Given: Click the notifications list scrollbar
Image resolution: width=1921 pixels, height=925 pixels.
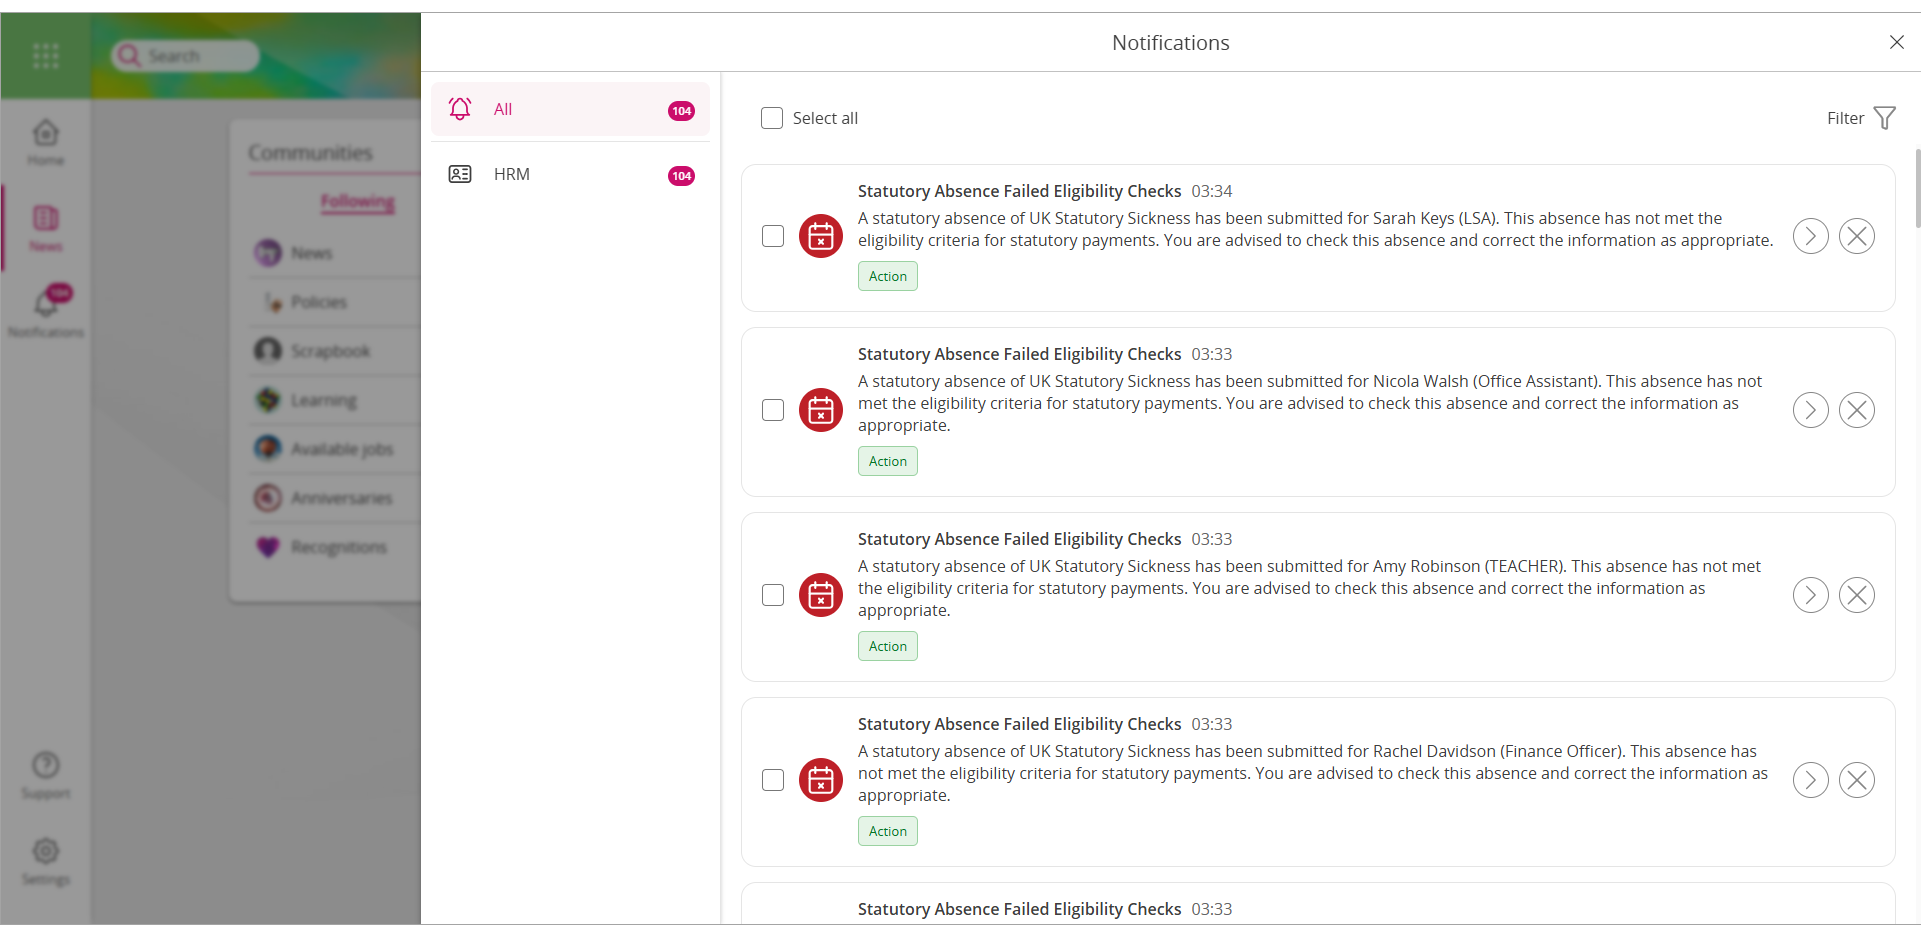Looking at the screenshot, I should point(1916,190).
